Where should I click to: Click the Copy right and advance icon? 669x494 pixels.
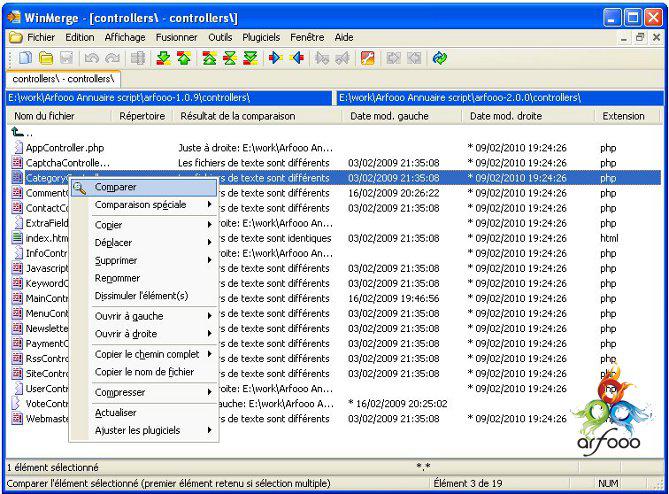[322, 58]
